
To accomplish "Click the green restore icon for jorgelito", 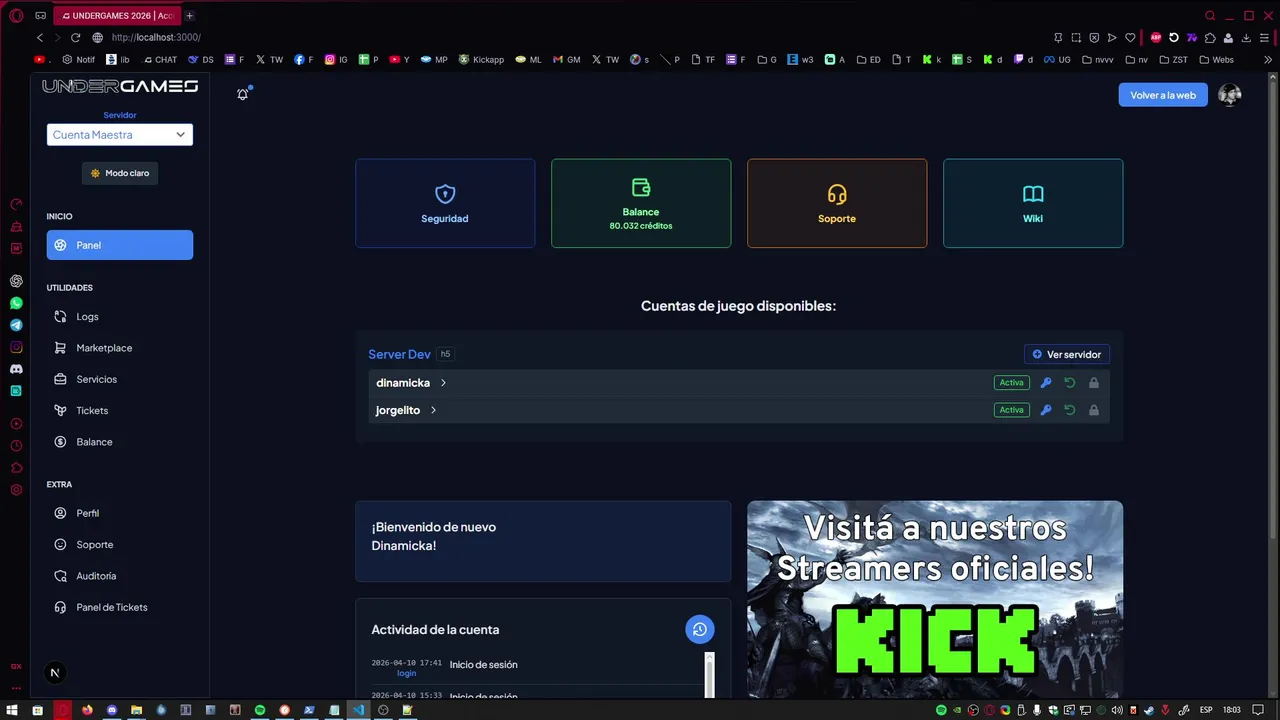I will [x=1070, y=410].
